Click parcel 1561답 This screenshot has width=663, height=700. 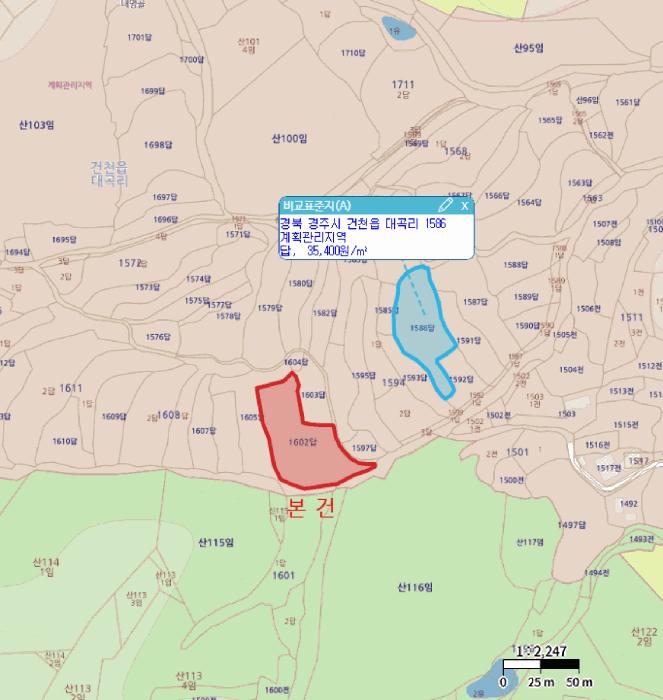point(627,102)
